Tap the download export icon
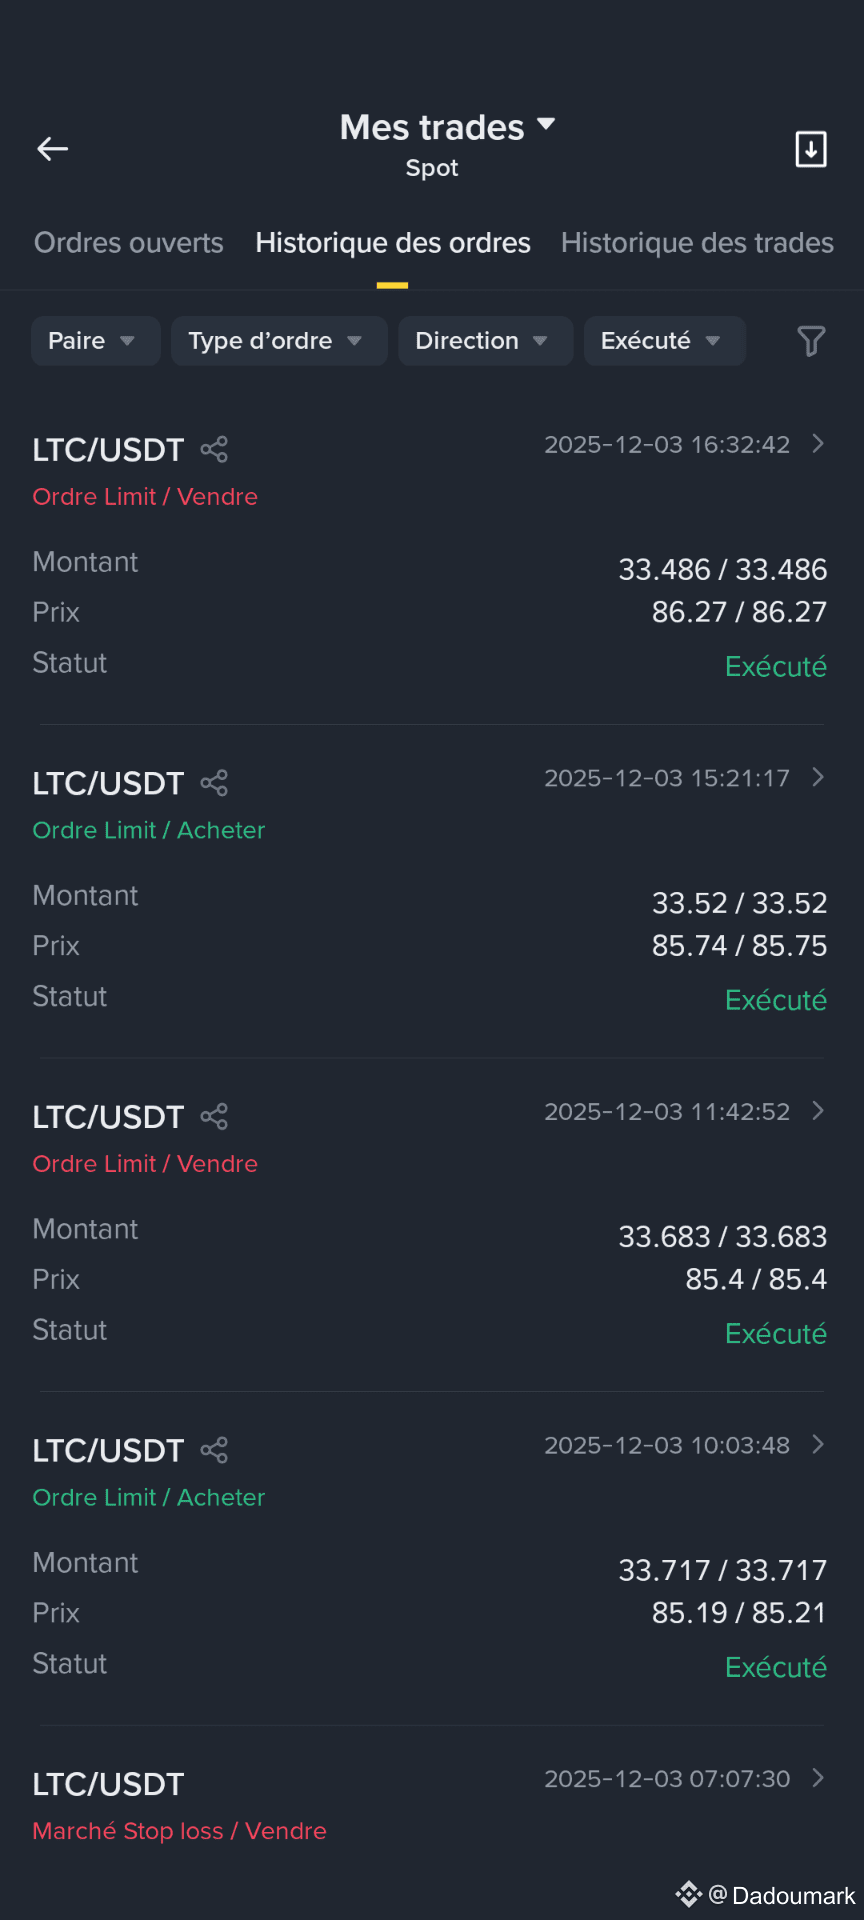Screen dimensions: 864x1920 click(x=811, y=149)
